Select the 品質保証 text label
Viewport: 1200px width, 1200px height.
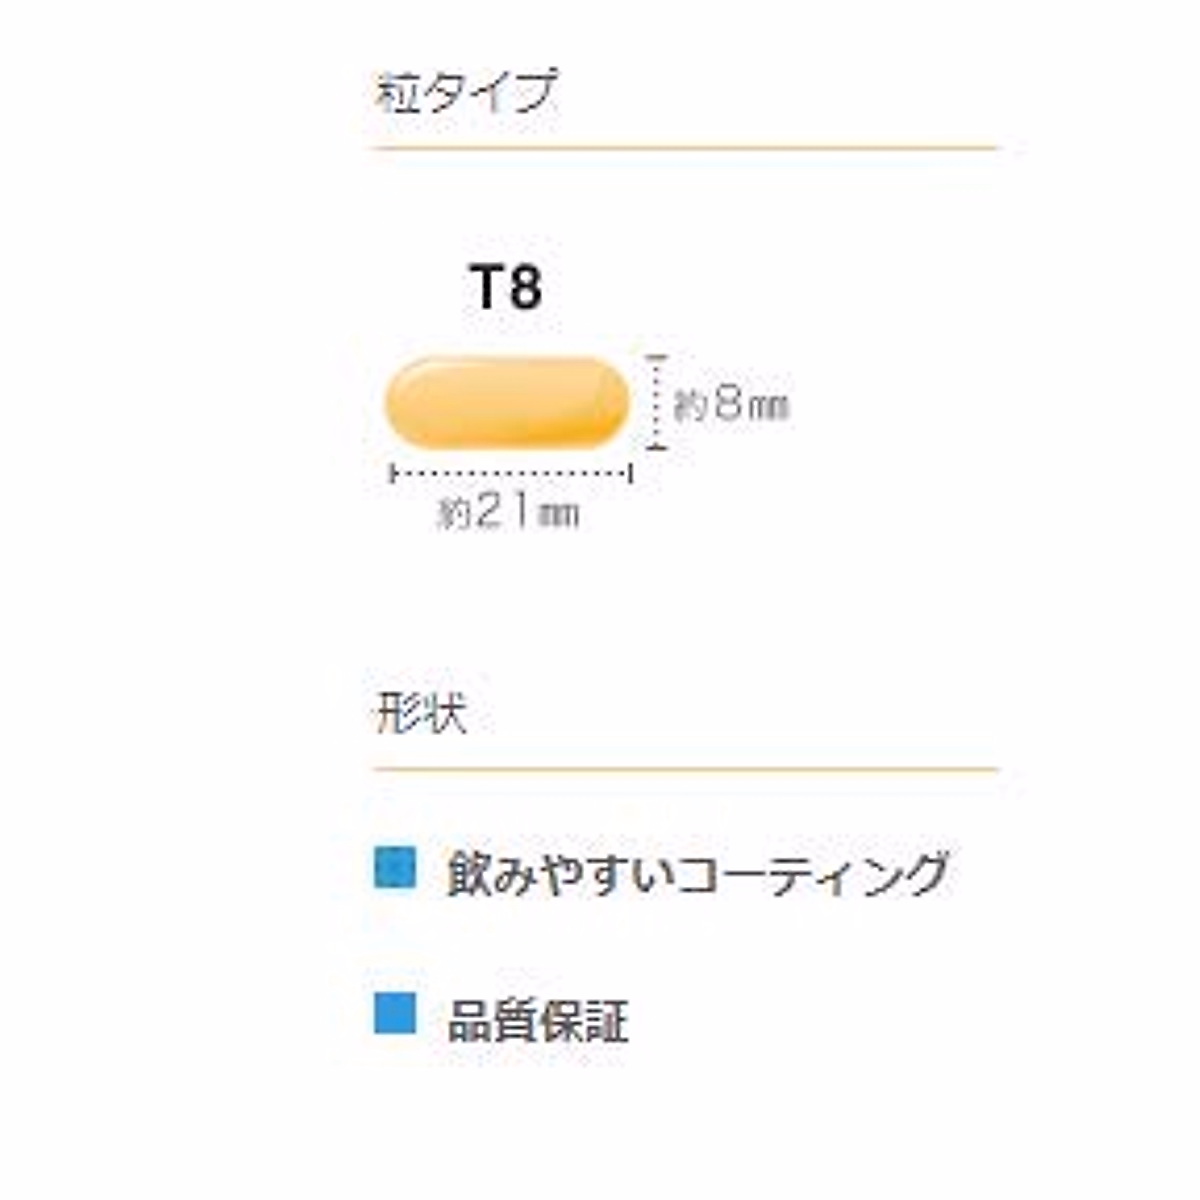538,1022
